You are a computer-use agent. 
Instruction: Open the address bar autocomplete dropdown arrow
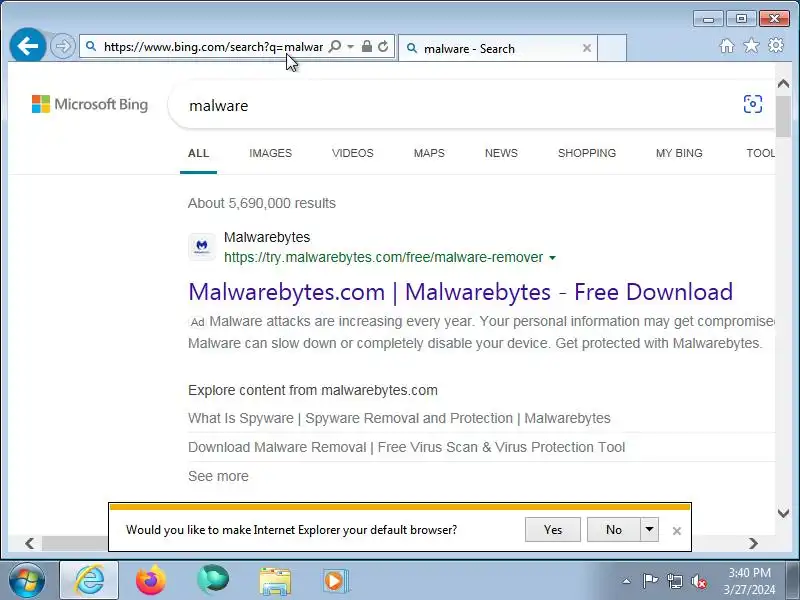351,46
